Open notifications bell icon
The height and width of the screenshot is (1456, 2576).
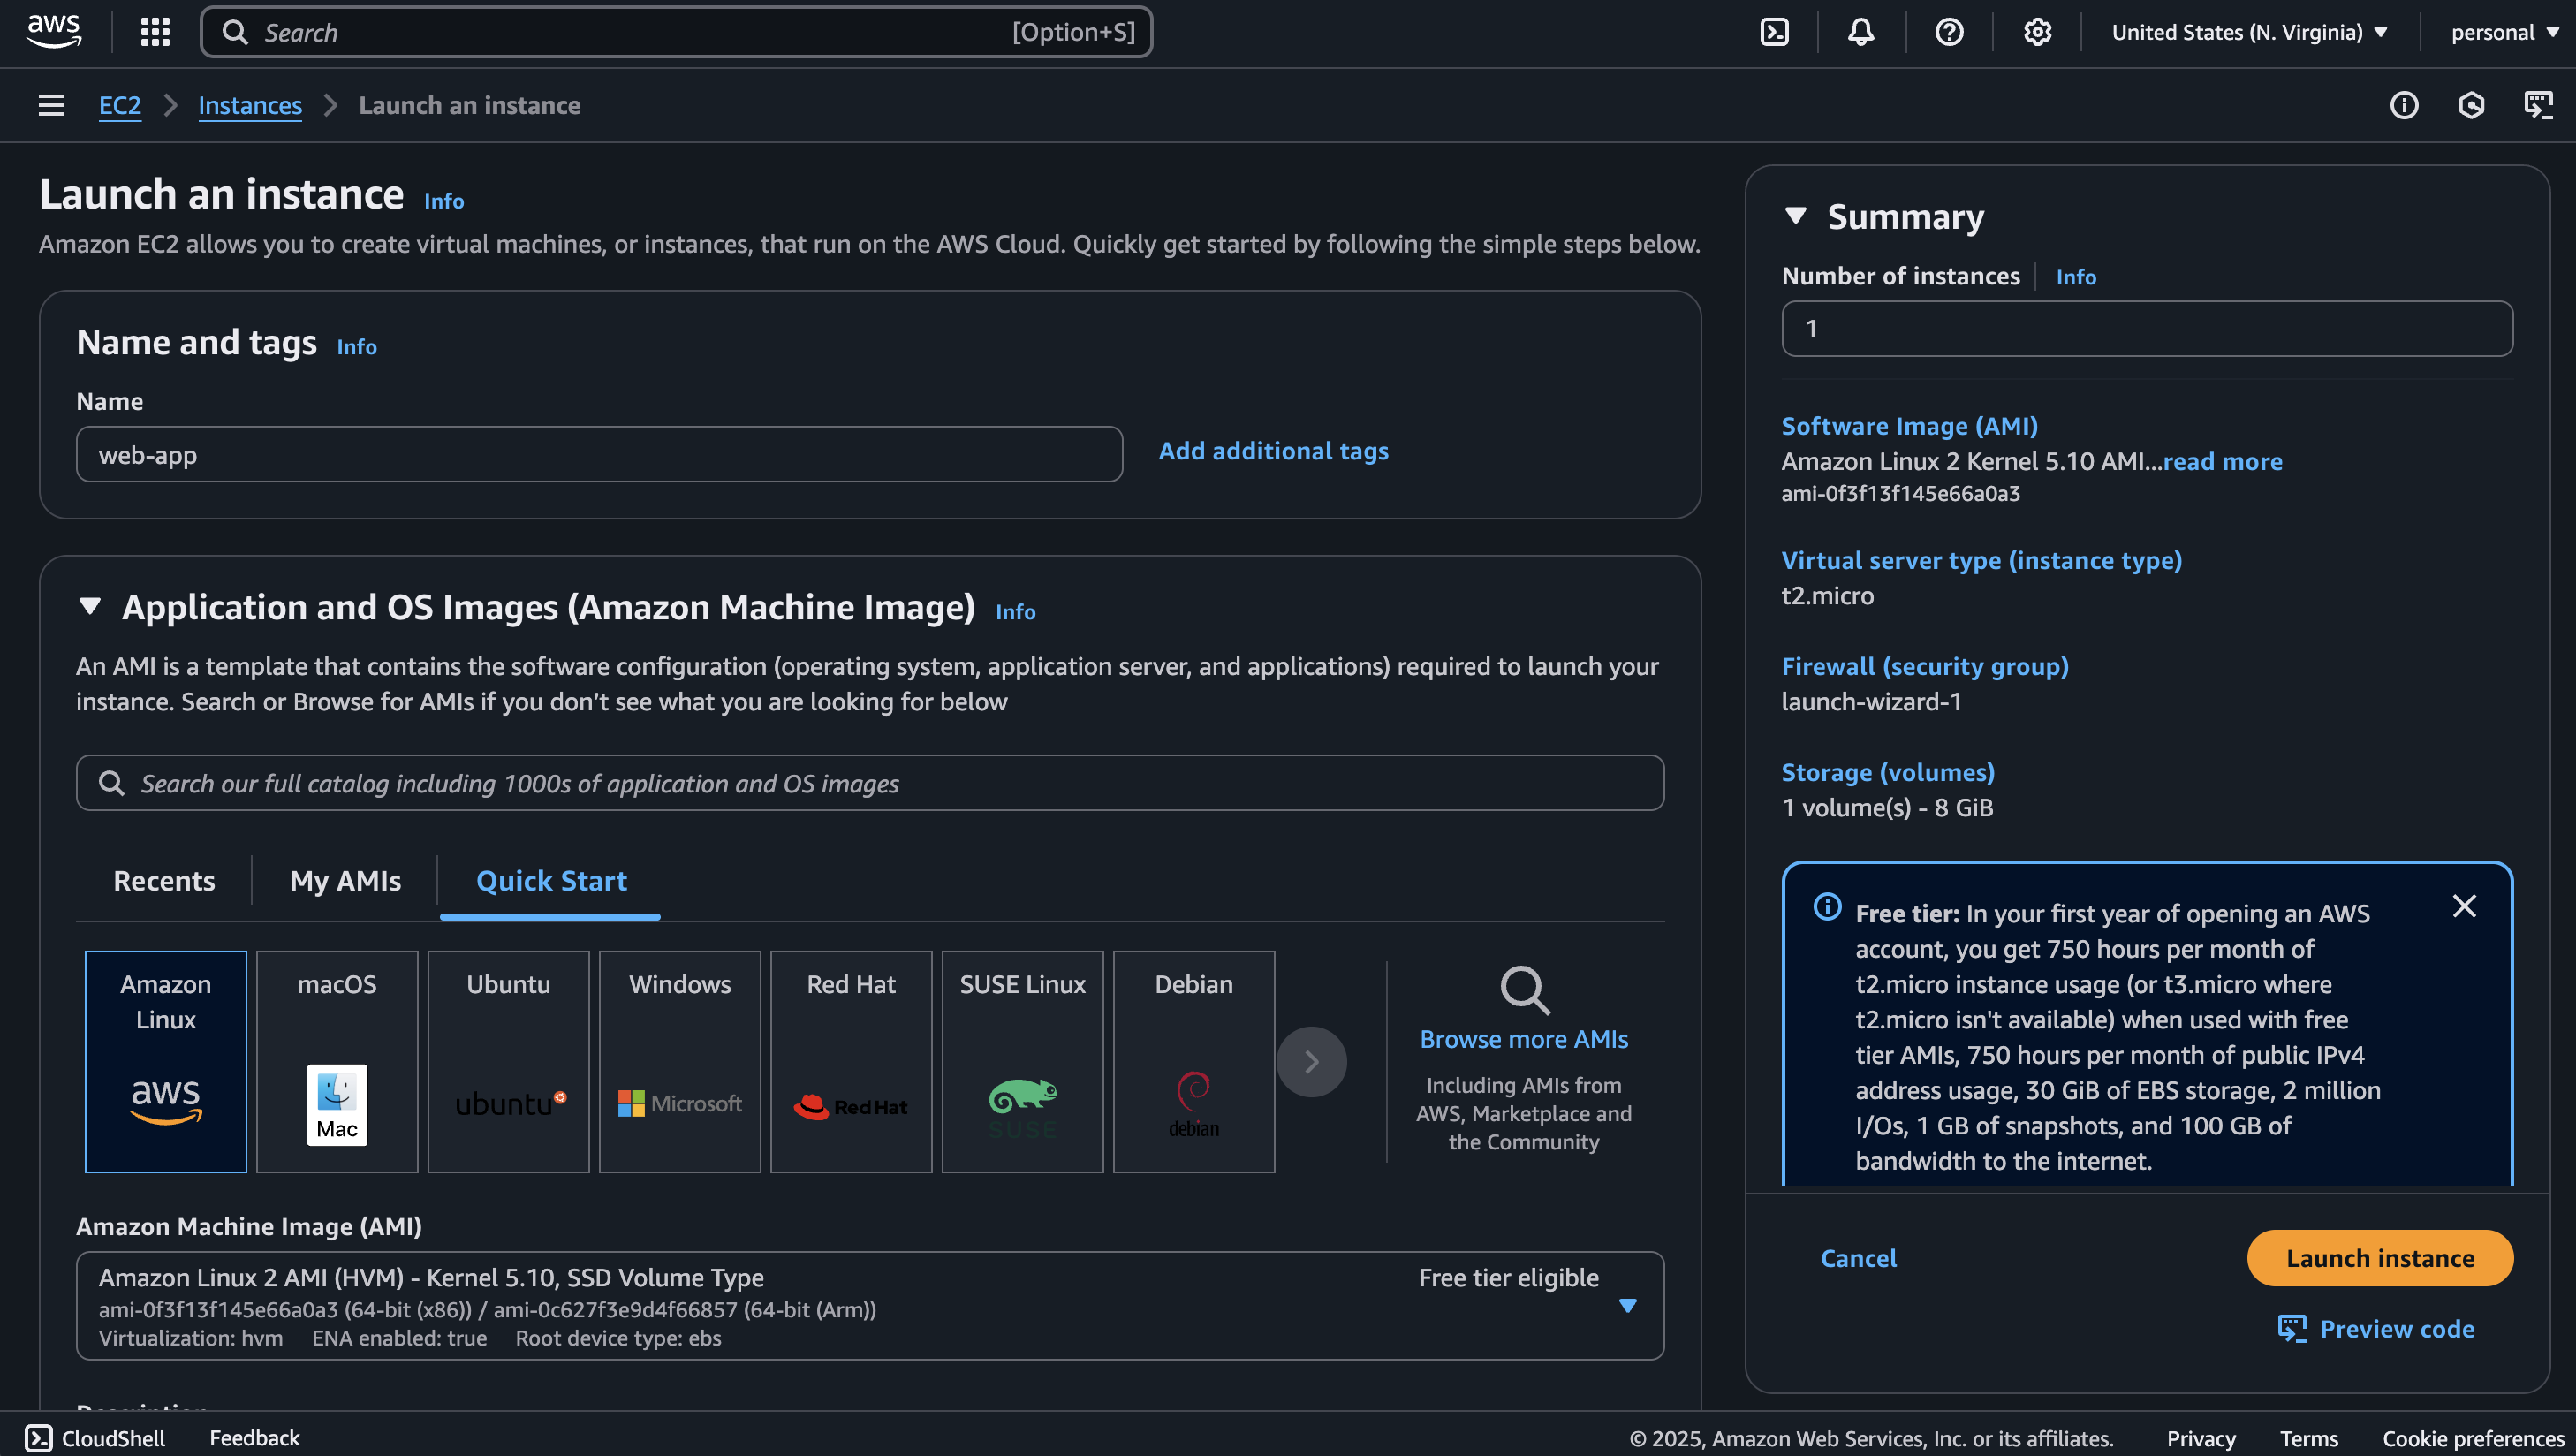pyautogui.click(x=1861, y=32)
